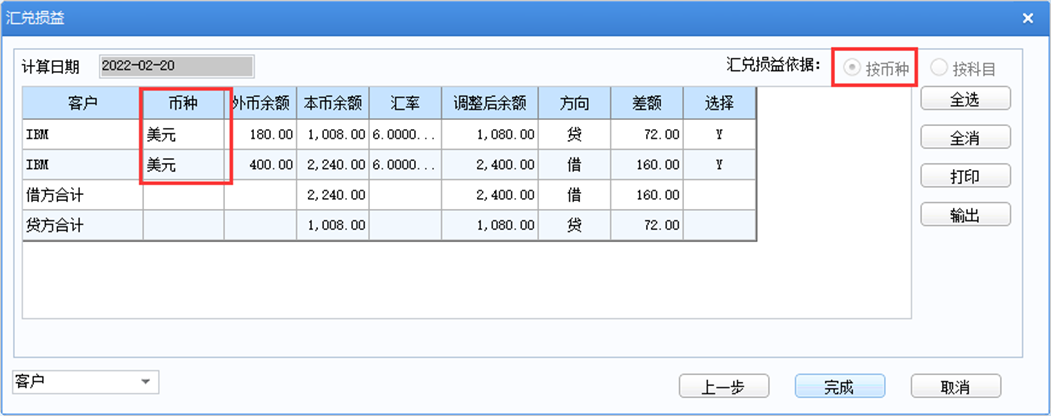
Task: Finish with the 完成 button
Action: (x=840, y=386)
